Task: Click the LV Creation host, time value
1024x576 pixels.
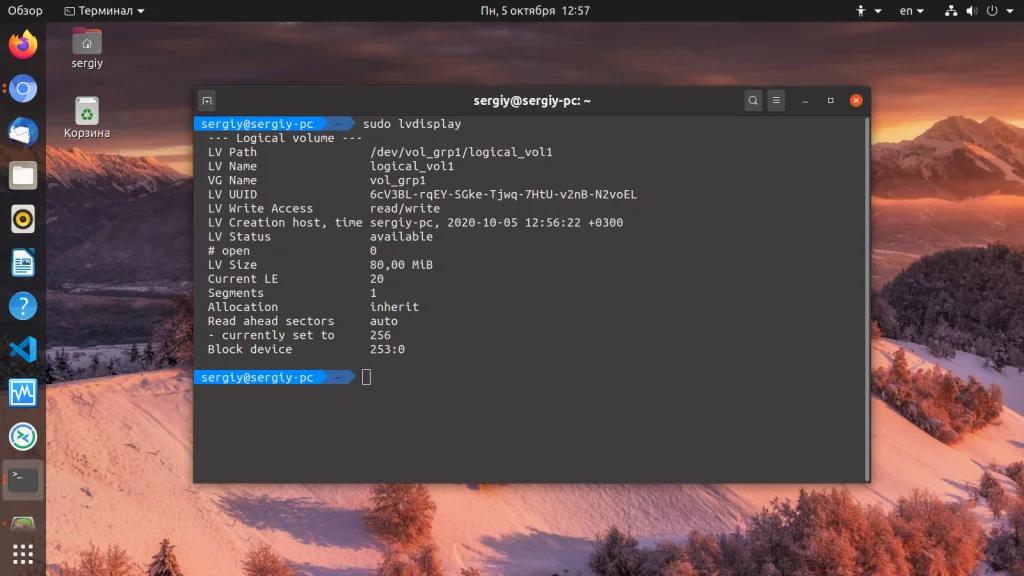Action: tap(496, 223)
